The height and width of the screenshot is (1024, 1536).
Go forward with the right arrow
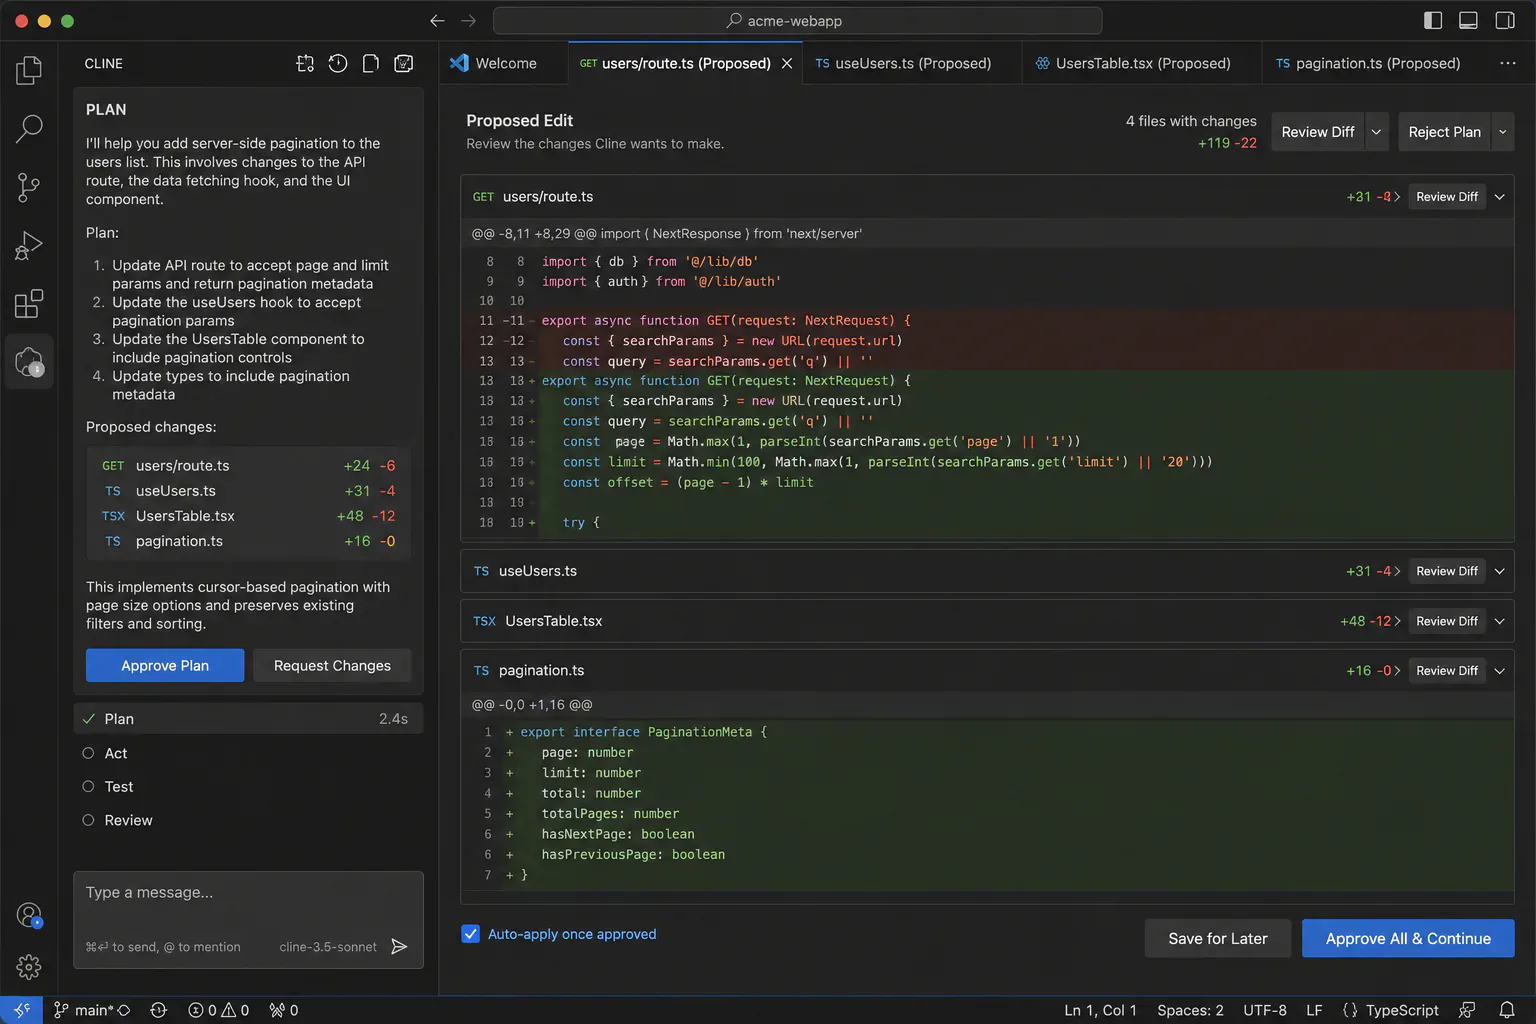click(469, 20)
